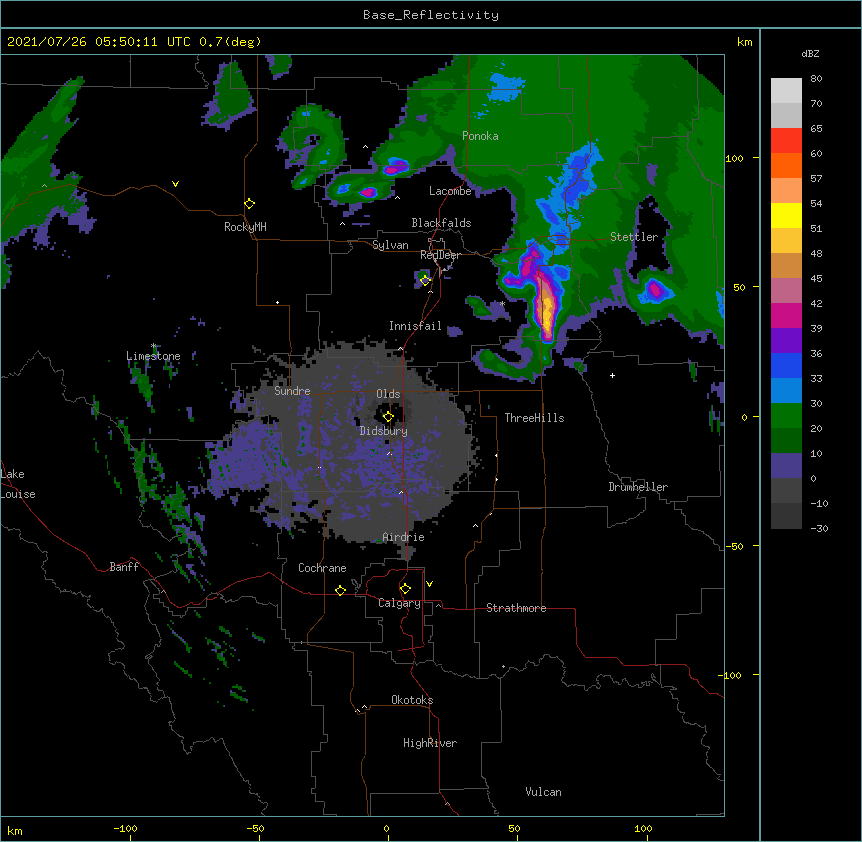Image resolution: width=862 pixels, height=842 pixels.
Task: Click the yellow diamond marker south of RedDeer
Action: [425, 281]
